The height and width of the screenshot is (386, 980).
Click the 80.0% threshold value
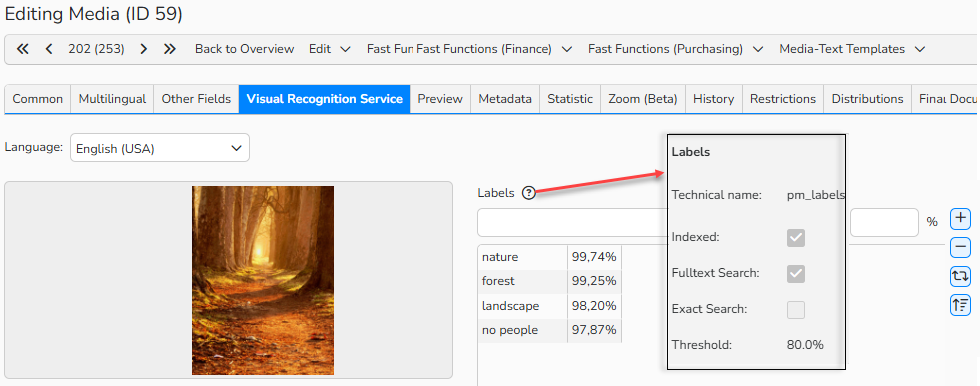[805, 345]
